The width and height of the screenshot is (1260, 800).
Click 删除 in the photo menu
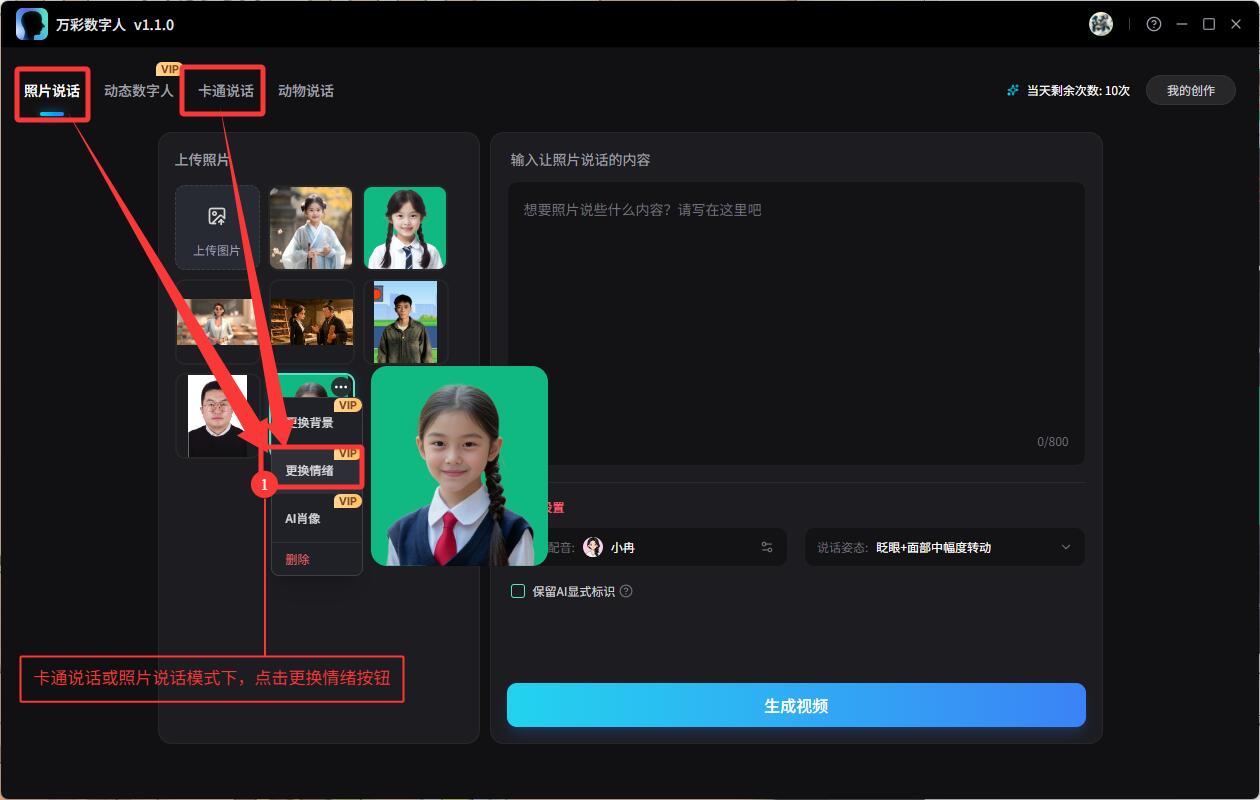coord(298,559)
